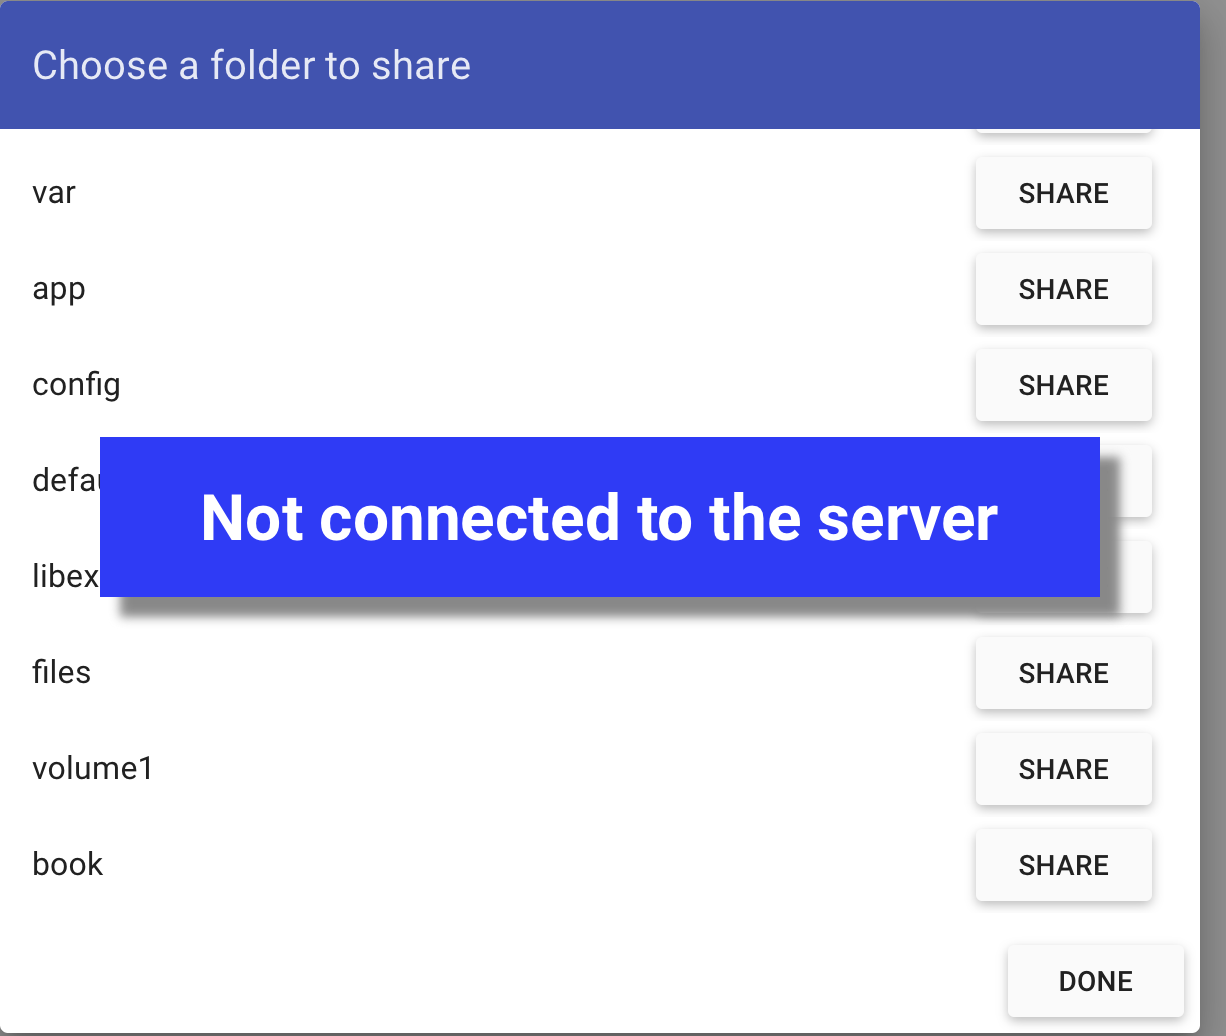
Task: Click the partially hidden share button in the 'libex' row
Action: [1127, 577]
